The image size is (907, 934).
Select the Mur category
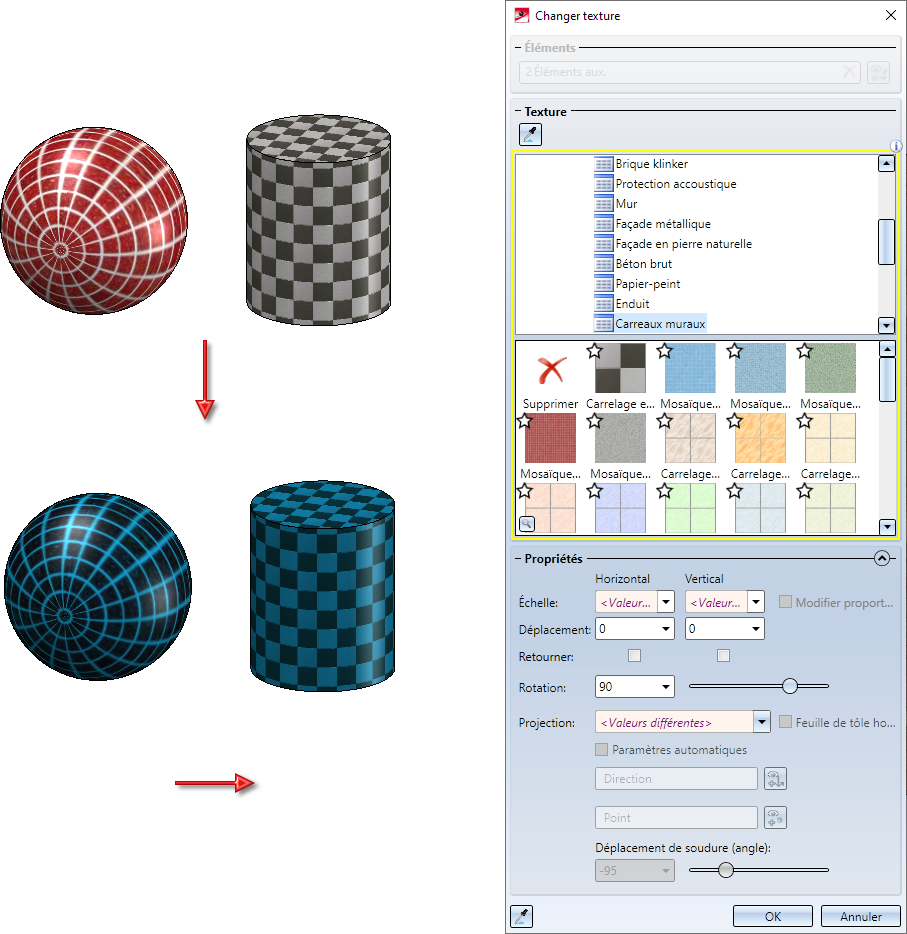coord(627,204)
